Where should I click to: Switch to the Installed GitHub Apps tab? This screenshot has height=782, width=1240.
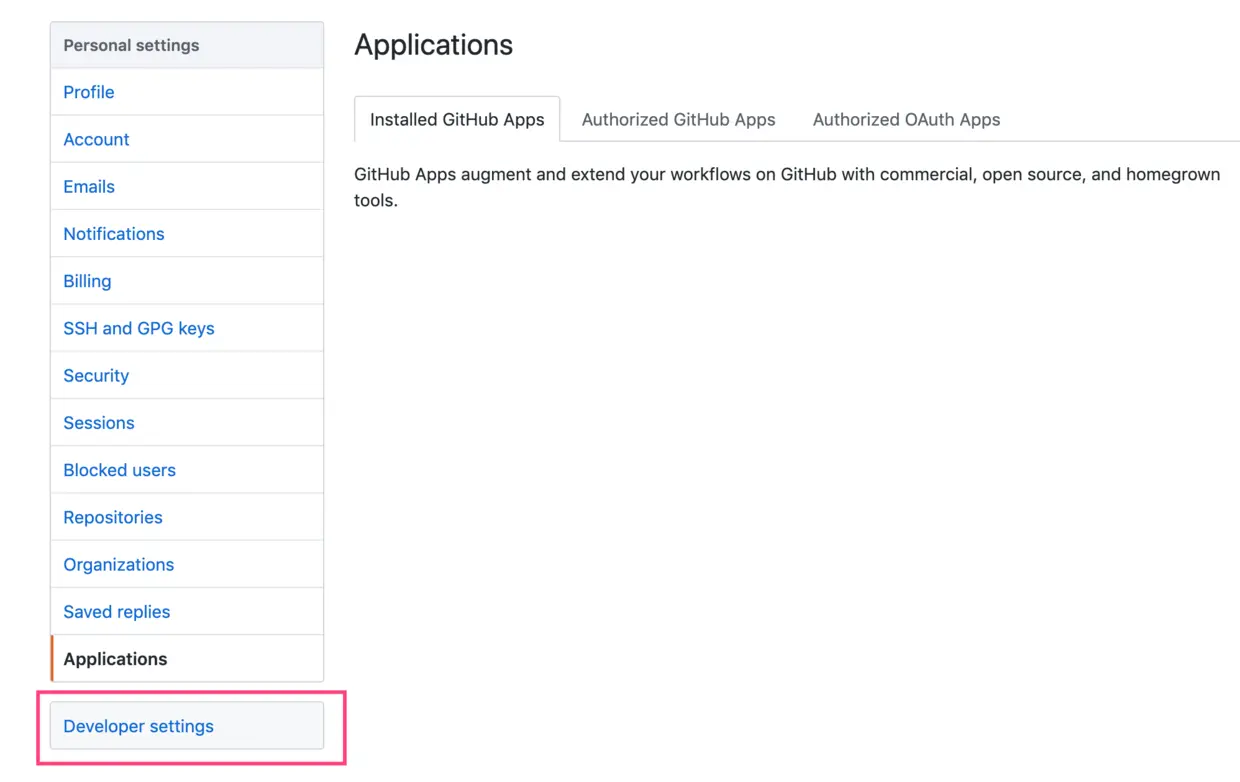click(457, 120)
